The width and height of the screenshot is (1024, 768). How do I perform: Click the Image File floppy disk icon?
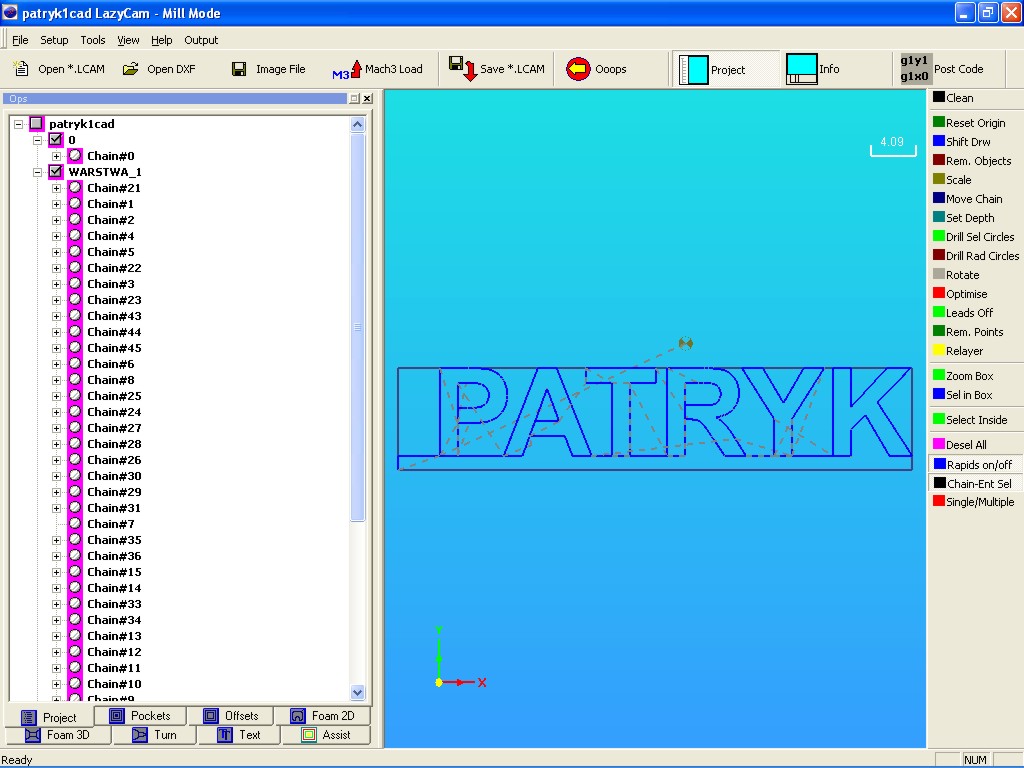point(239,69)
